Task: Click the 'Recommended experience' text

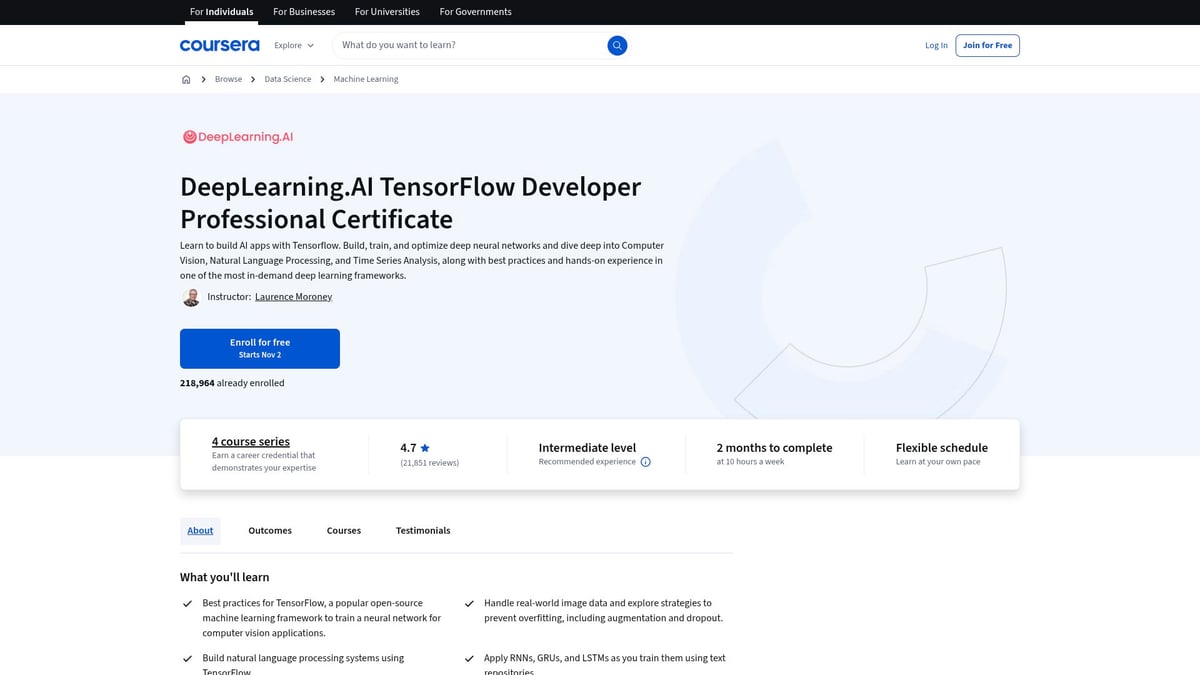Action: tap(587, 462)
